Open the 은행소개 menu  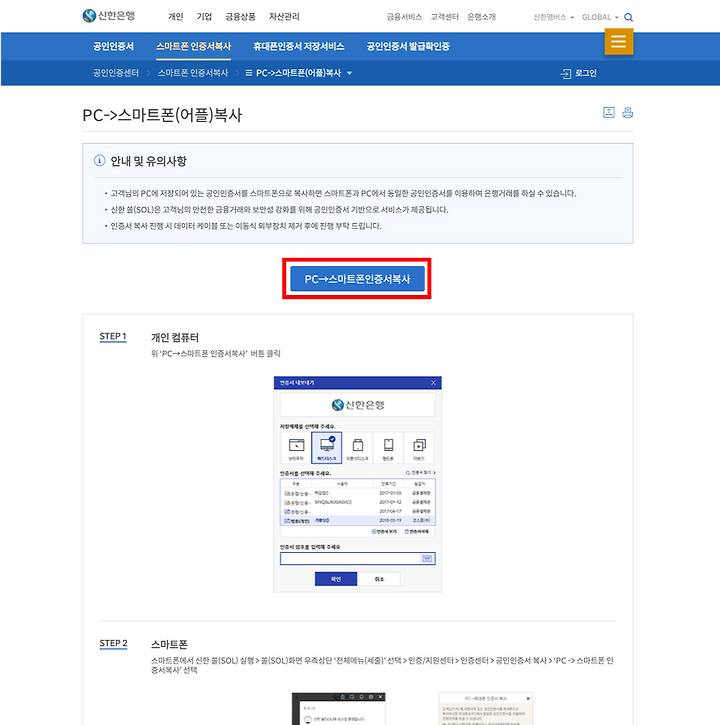click(481, 17)
